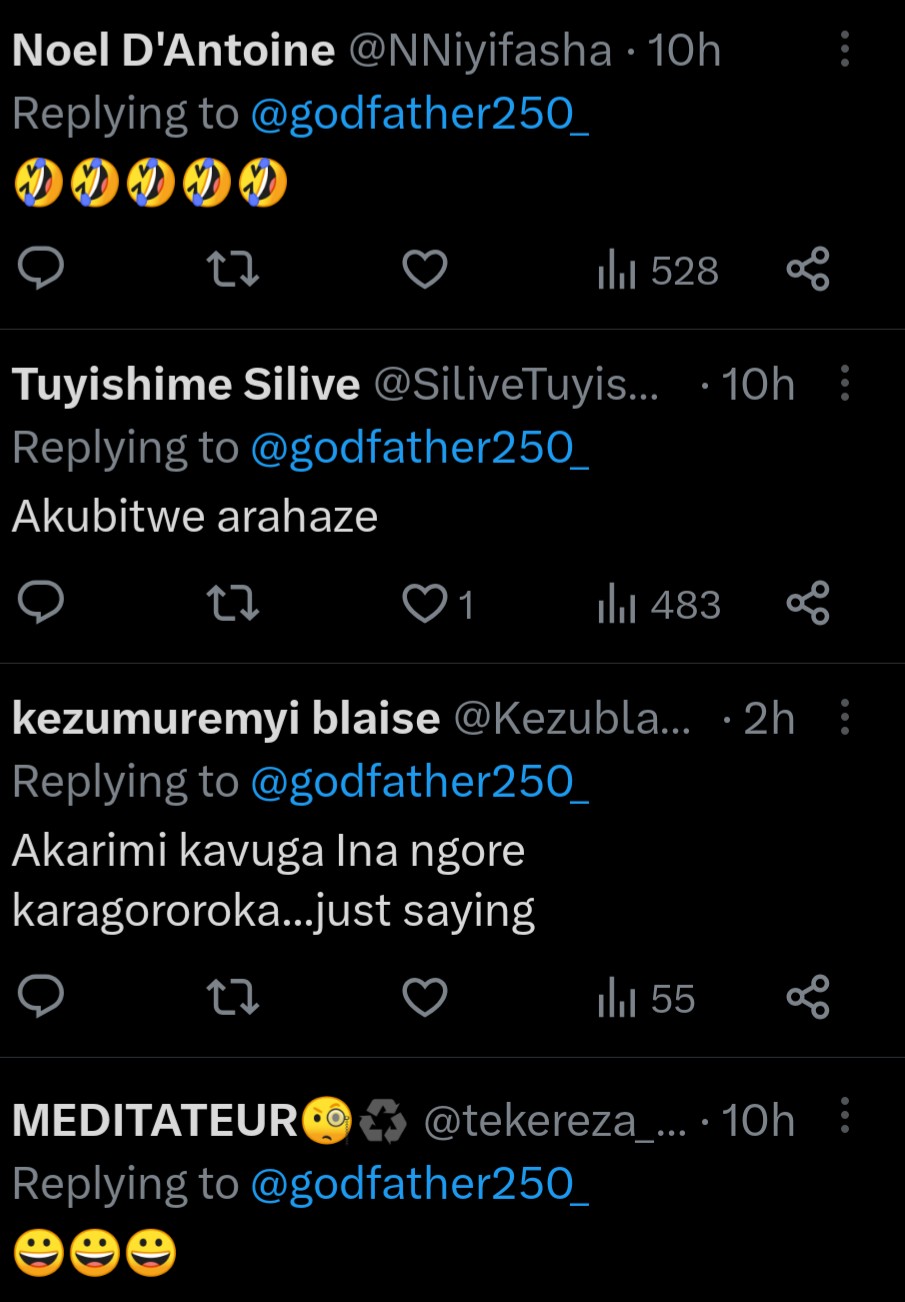Viewport: 905px width, 1302px height.
Task: View the 55 views count on kezumuremyi's tweet
Action: pos(646,998)
